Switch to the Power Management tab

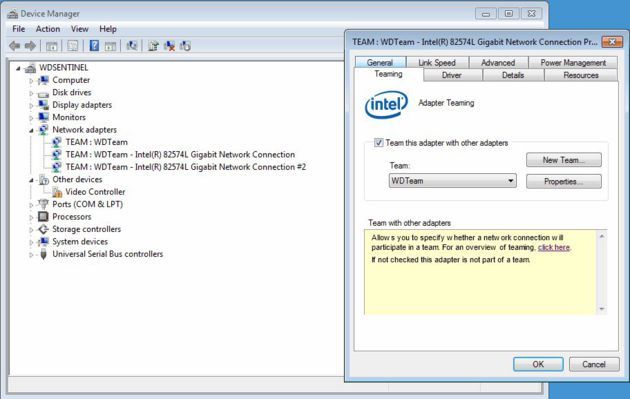pyautogui.click(x=573, y=62)
